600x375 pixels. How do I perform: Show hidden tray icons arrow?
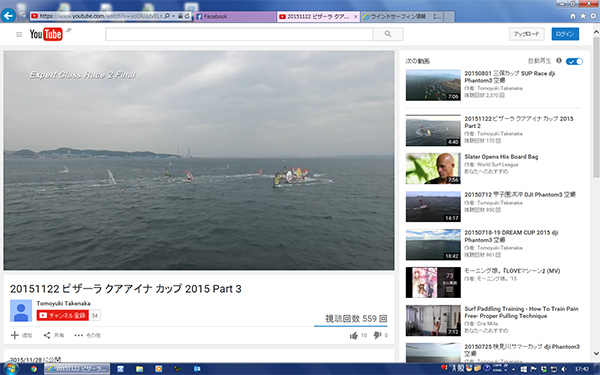point(513,369)
